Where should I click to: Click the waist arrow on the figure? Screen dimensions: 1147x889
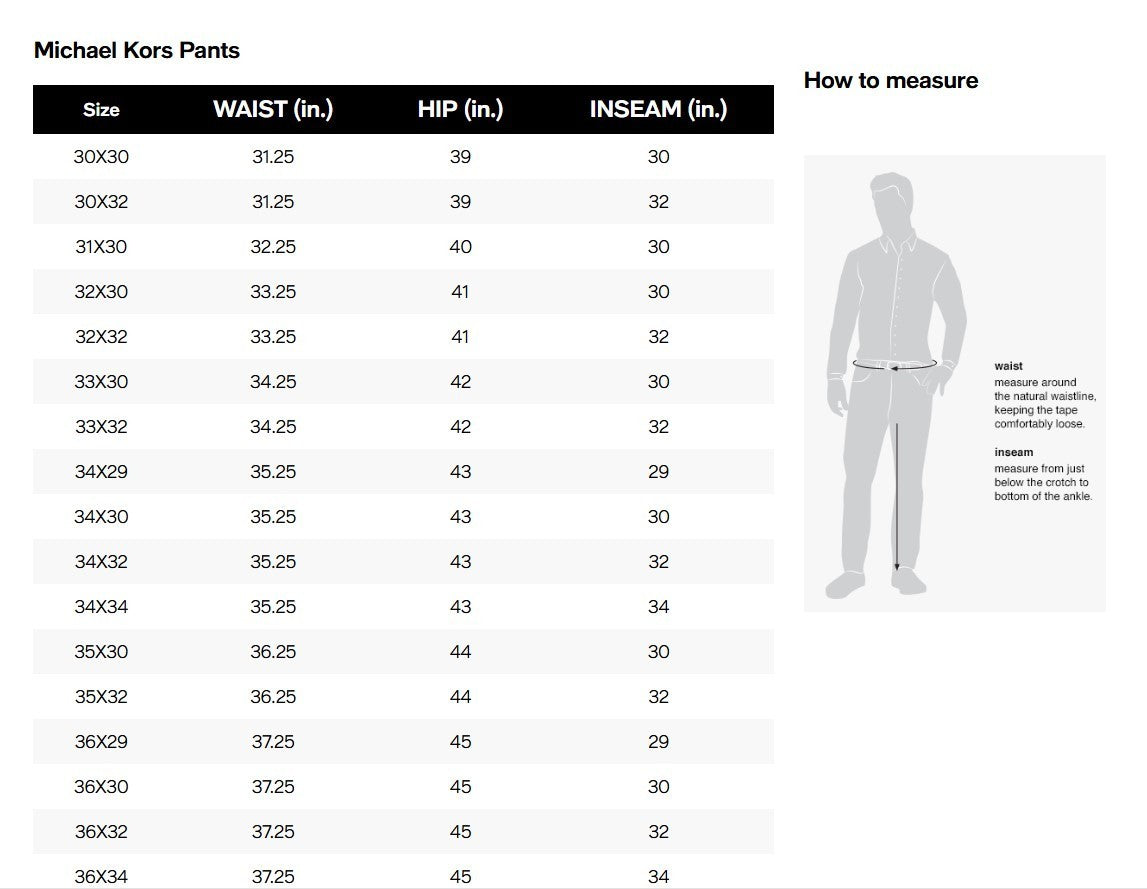(x=895, y=364)
